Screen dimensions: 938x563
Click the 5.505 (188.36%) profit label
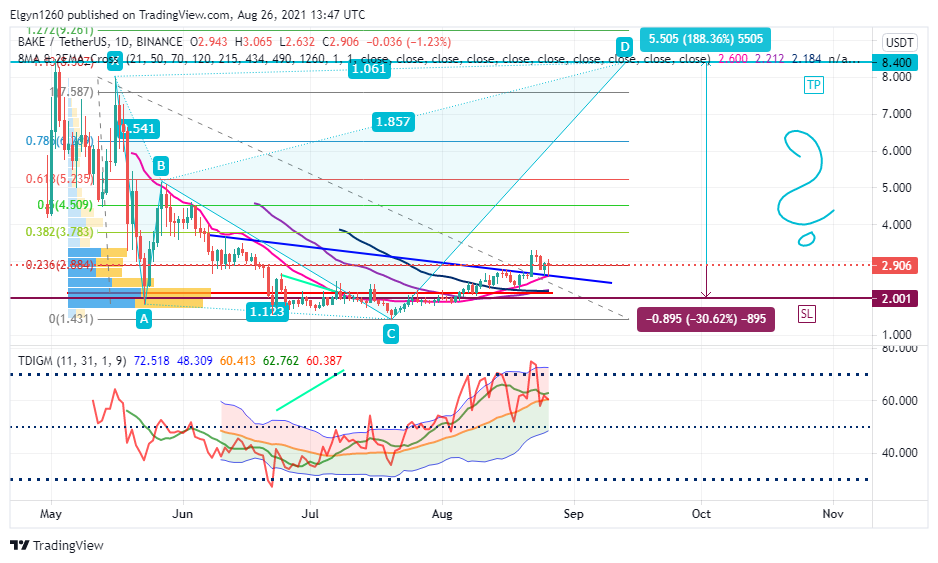(706, 39)
